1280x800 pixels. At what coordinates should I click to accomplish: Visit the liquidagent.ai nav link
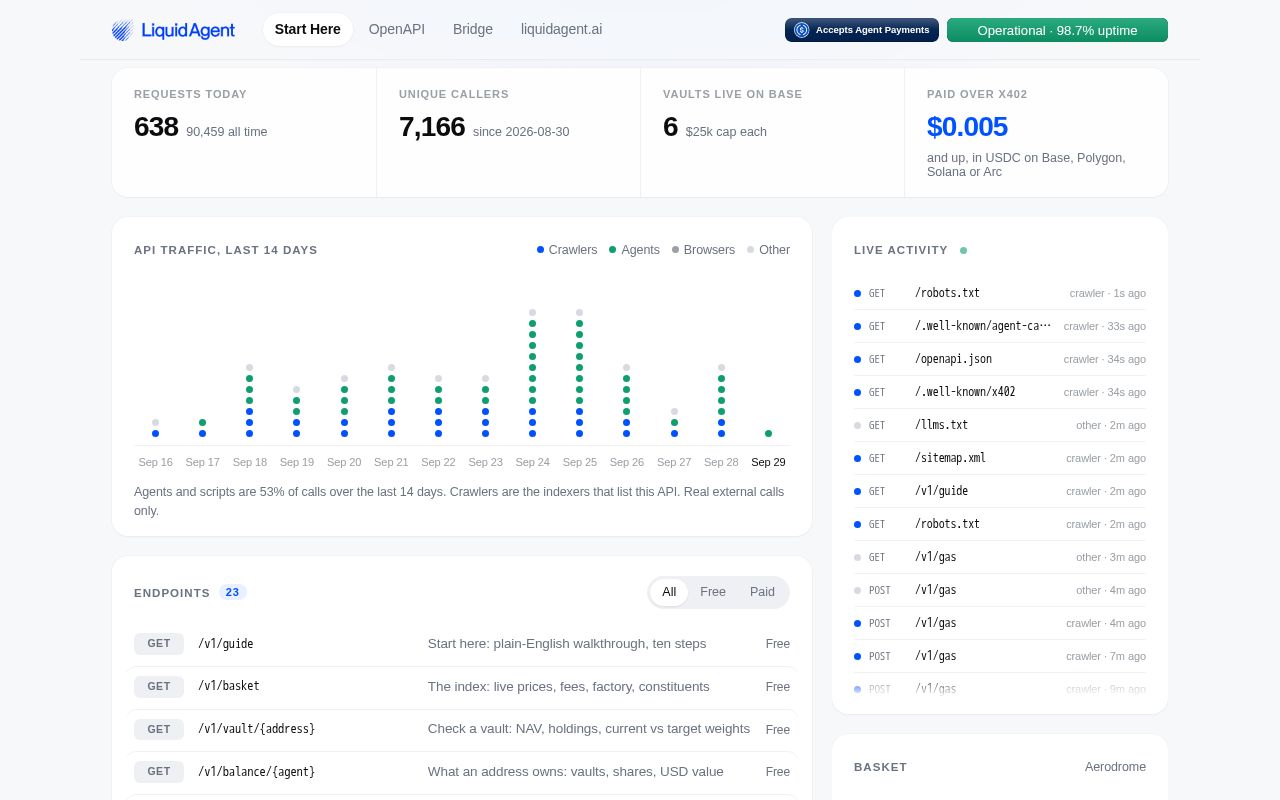562,30
